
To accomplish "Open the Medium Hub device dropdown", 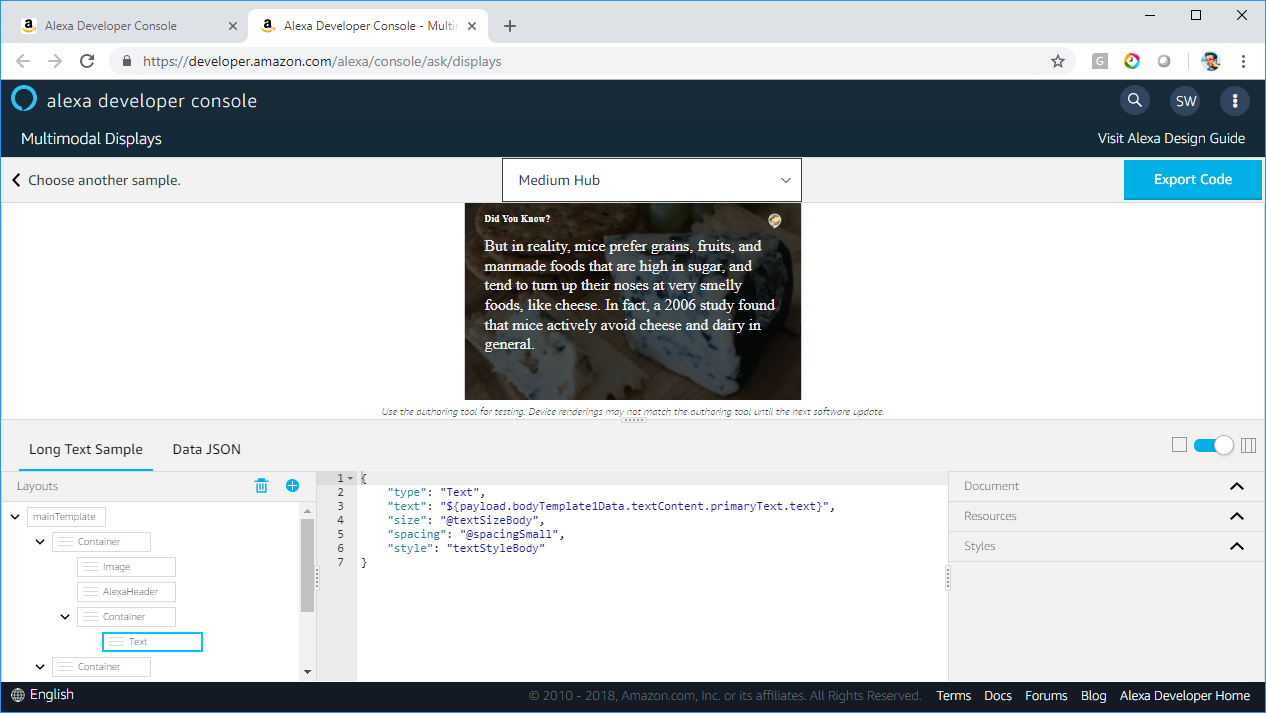I will [x=652, y=180].
